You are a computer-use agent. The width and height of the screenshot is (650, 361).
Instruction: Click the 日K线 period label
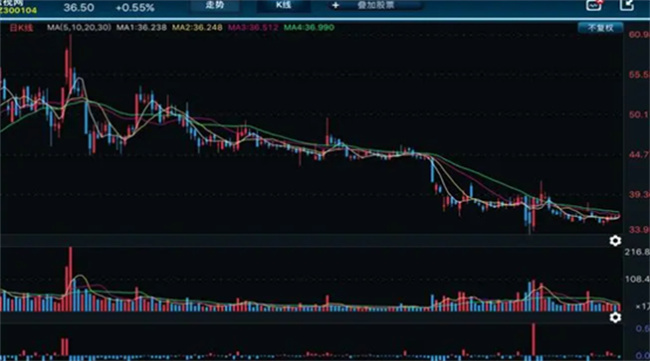point(21,28)
